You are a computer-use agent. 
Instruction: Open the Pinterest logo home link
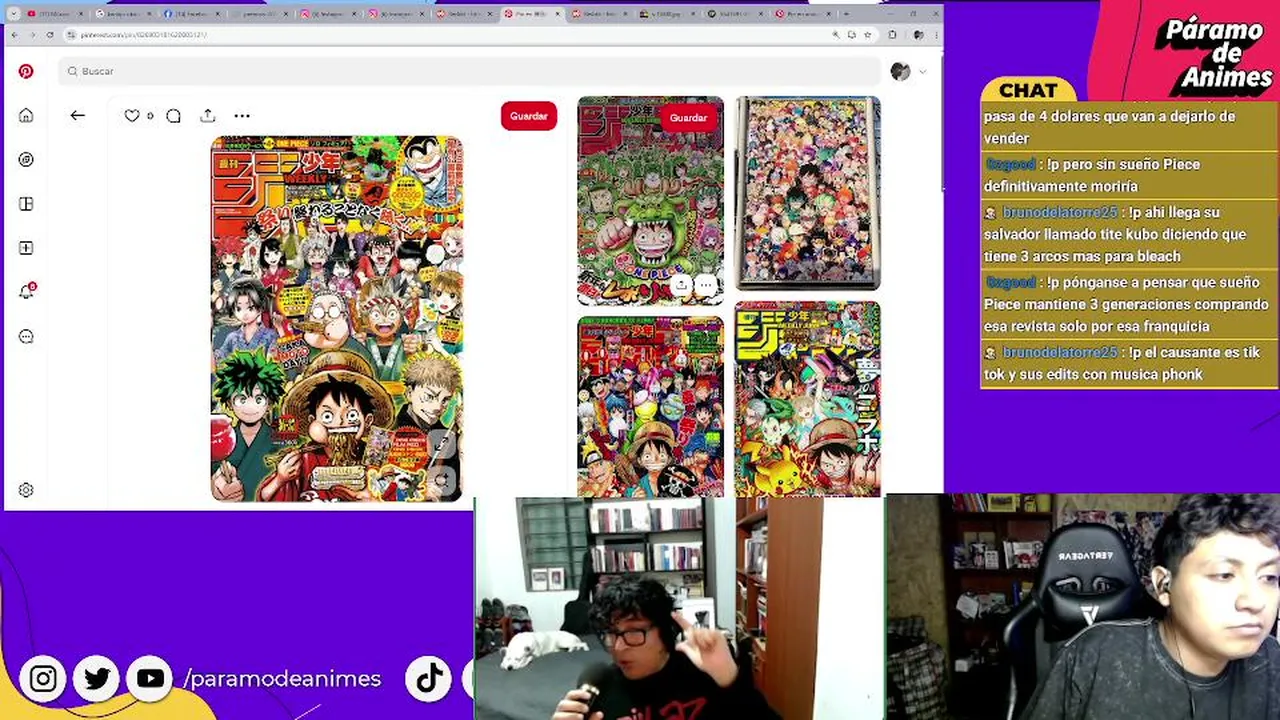26,72
